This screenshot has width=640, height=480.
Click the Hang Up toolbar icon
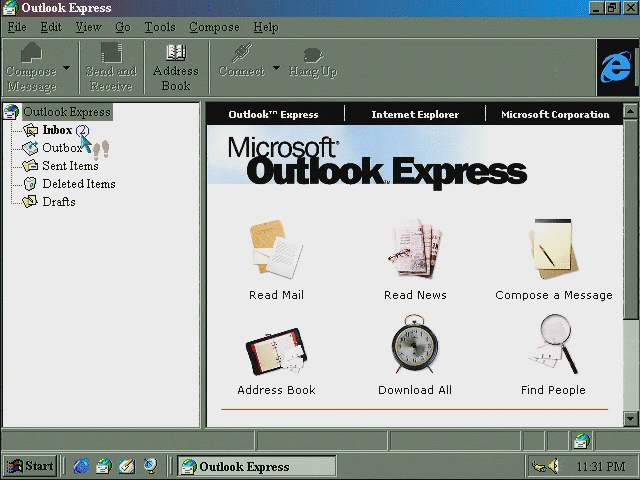point(313,55)
